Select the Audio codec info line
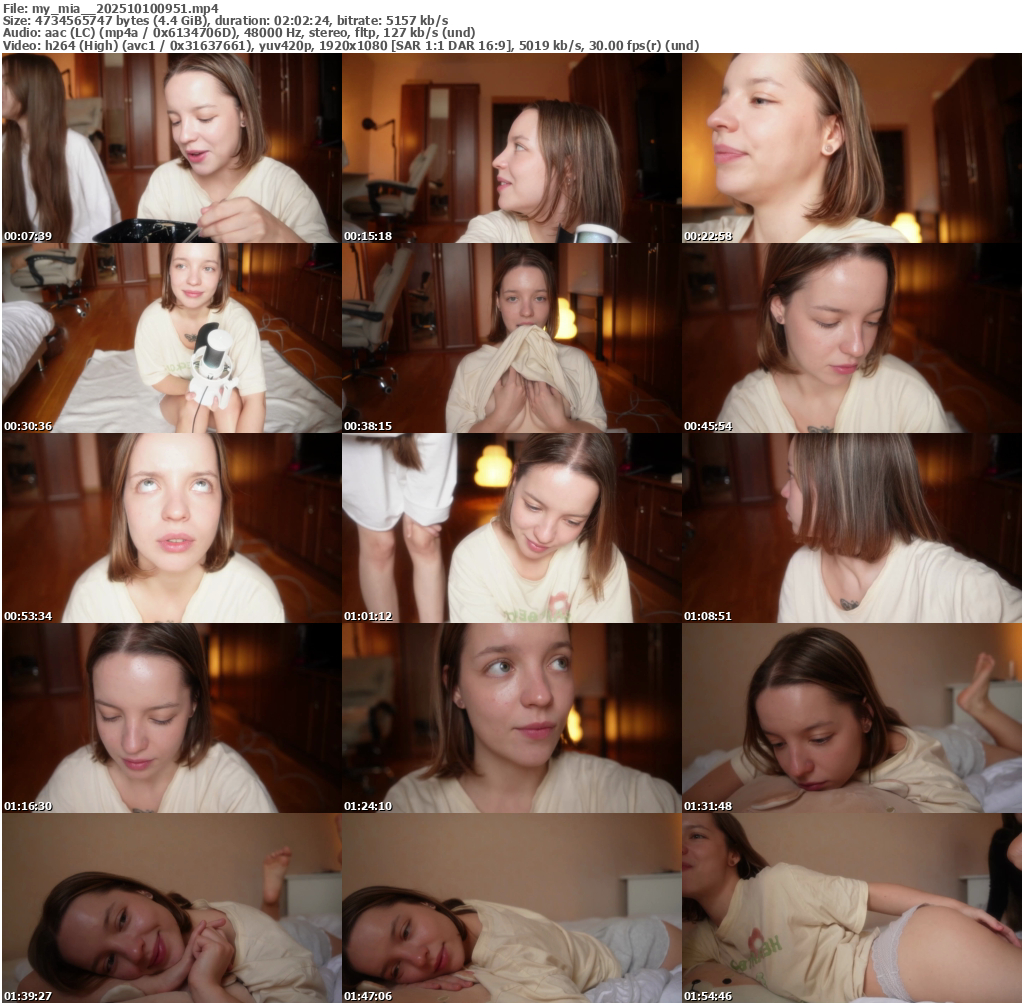This screenshot has height=1003, width=1024. [x=239, y=33]
